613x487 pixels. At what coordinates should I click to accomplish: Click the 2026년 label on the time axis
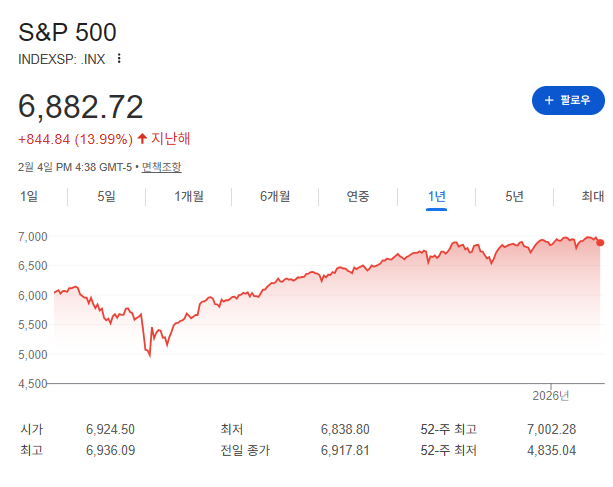coord(550,395)
